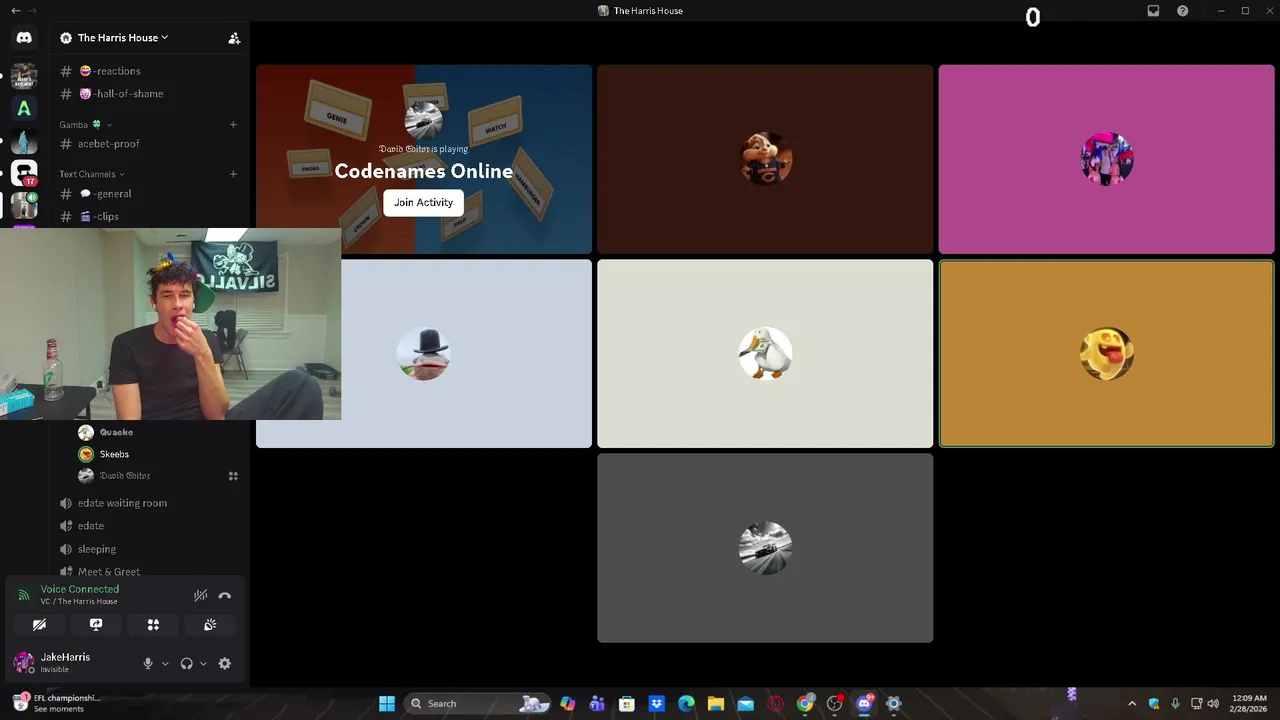Toggle camera on in voice panel
Viewport: 1280px width, 720px height.
[x=39, y=625]
